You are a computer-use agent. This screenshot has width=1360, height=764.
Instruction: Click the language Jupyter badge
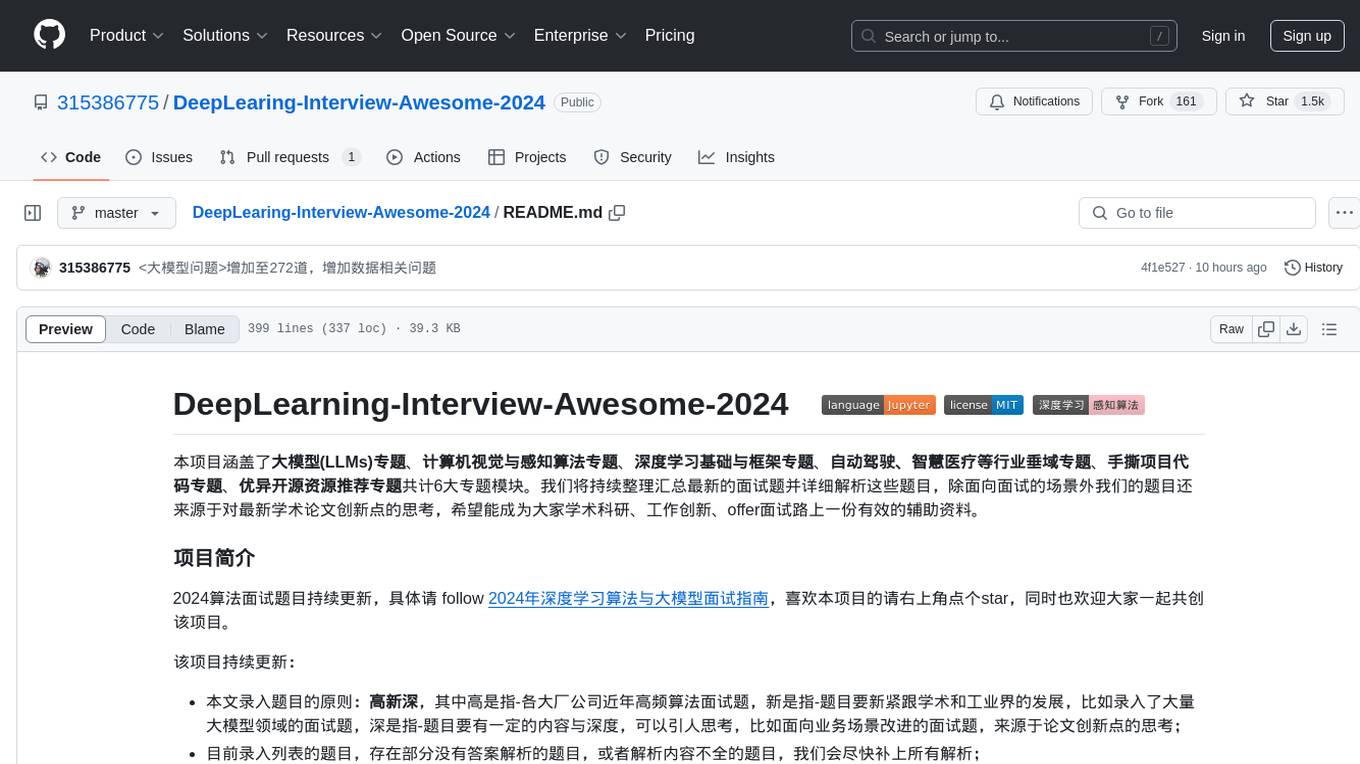pyautogui.click(x=879, y=405)
